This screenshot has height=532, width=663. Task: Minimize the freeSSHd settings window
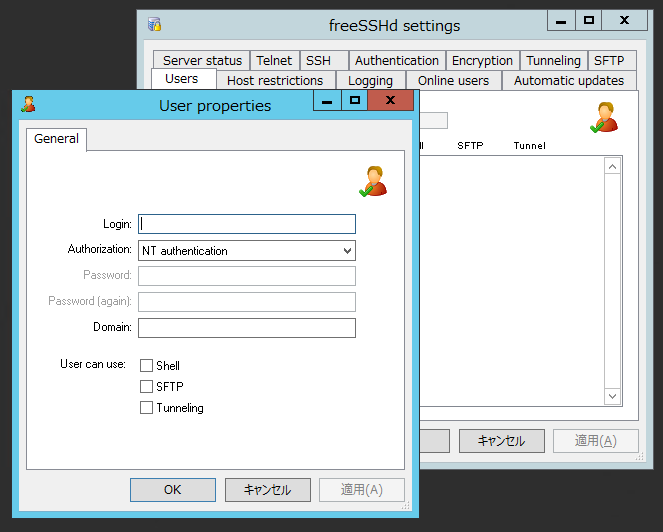(561, 20)
